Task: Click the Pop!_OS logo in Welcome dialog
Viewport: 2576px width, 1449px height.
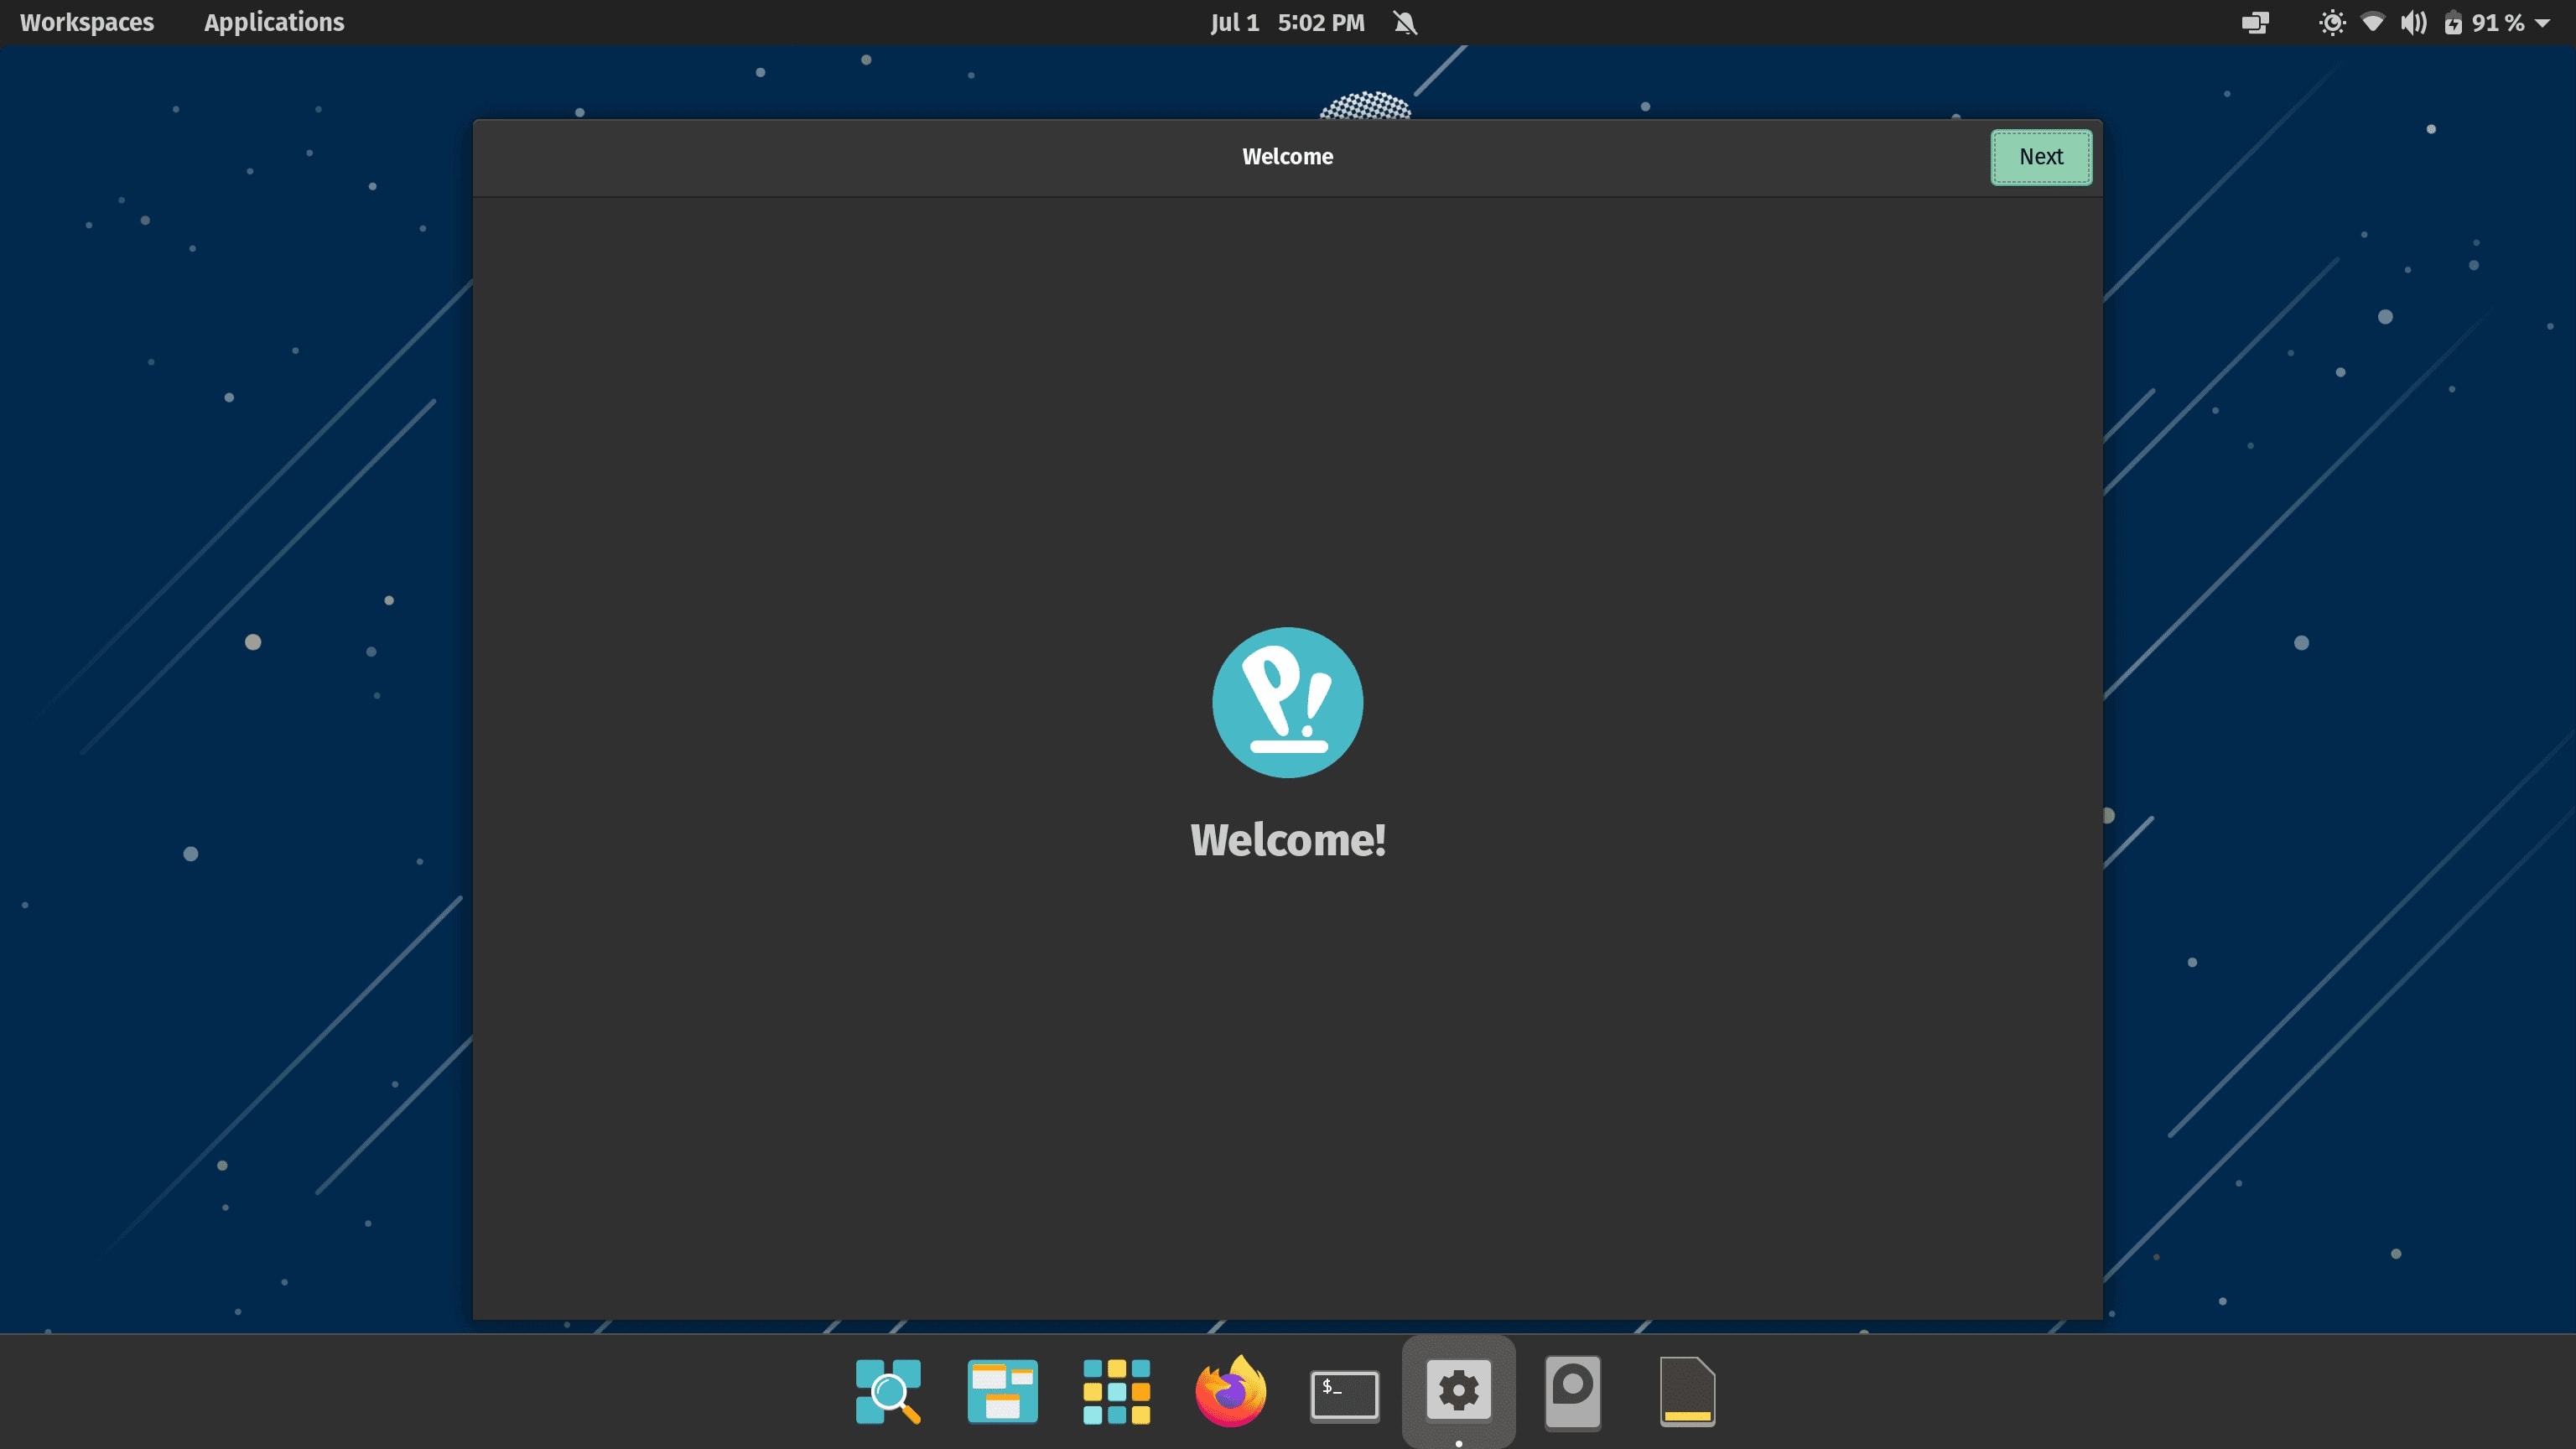Action: click(1287, 702)
